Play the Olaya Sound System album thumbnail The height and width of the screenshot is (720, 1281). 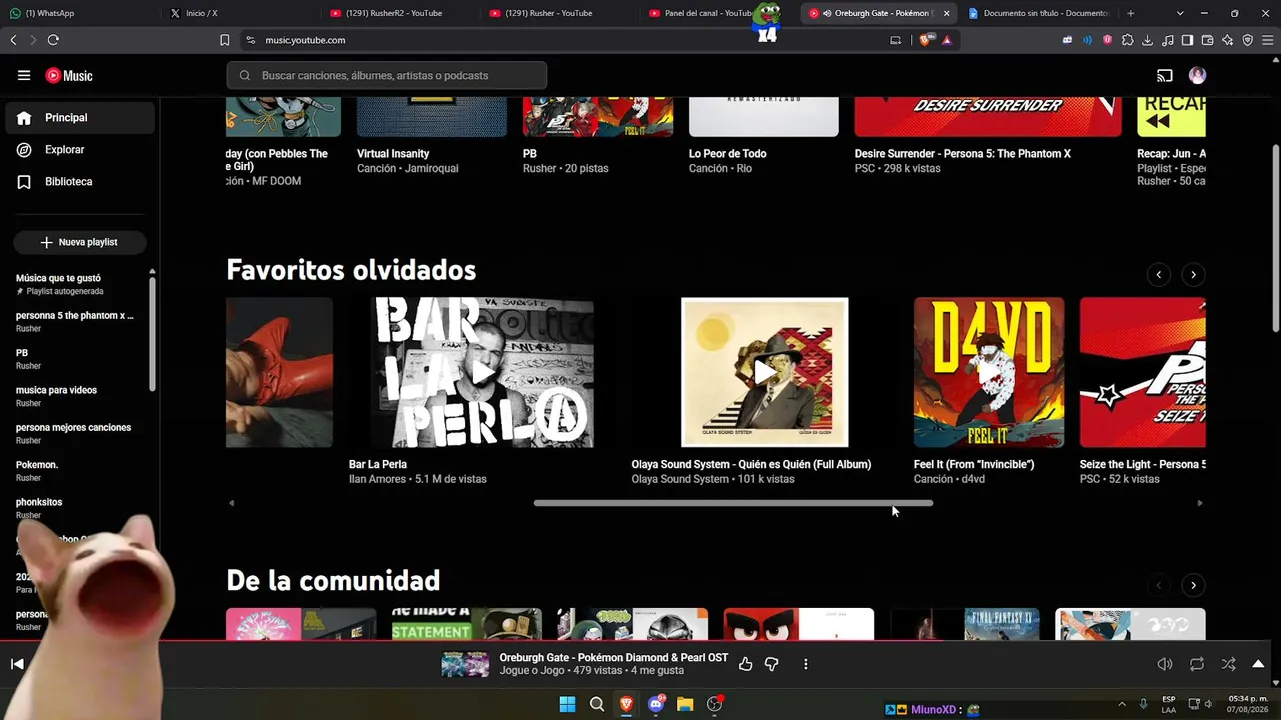[x=764, y=372]
